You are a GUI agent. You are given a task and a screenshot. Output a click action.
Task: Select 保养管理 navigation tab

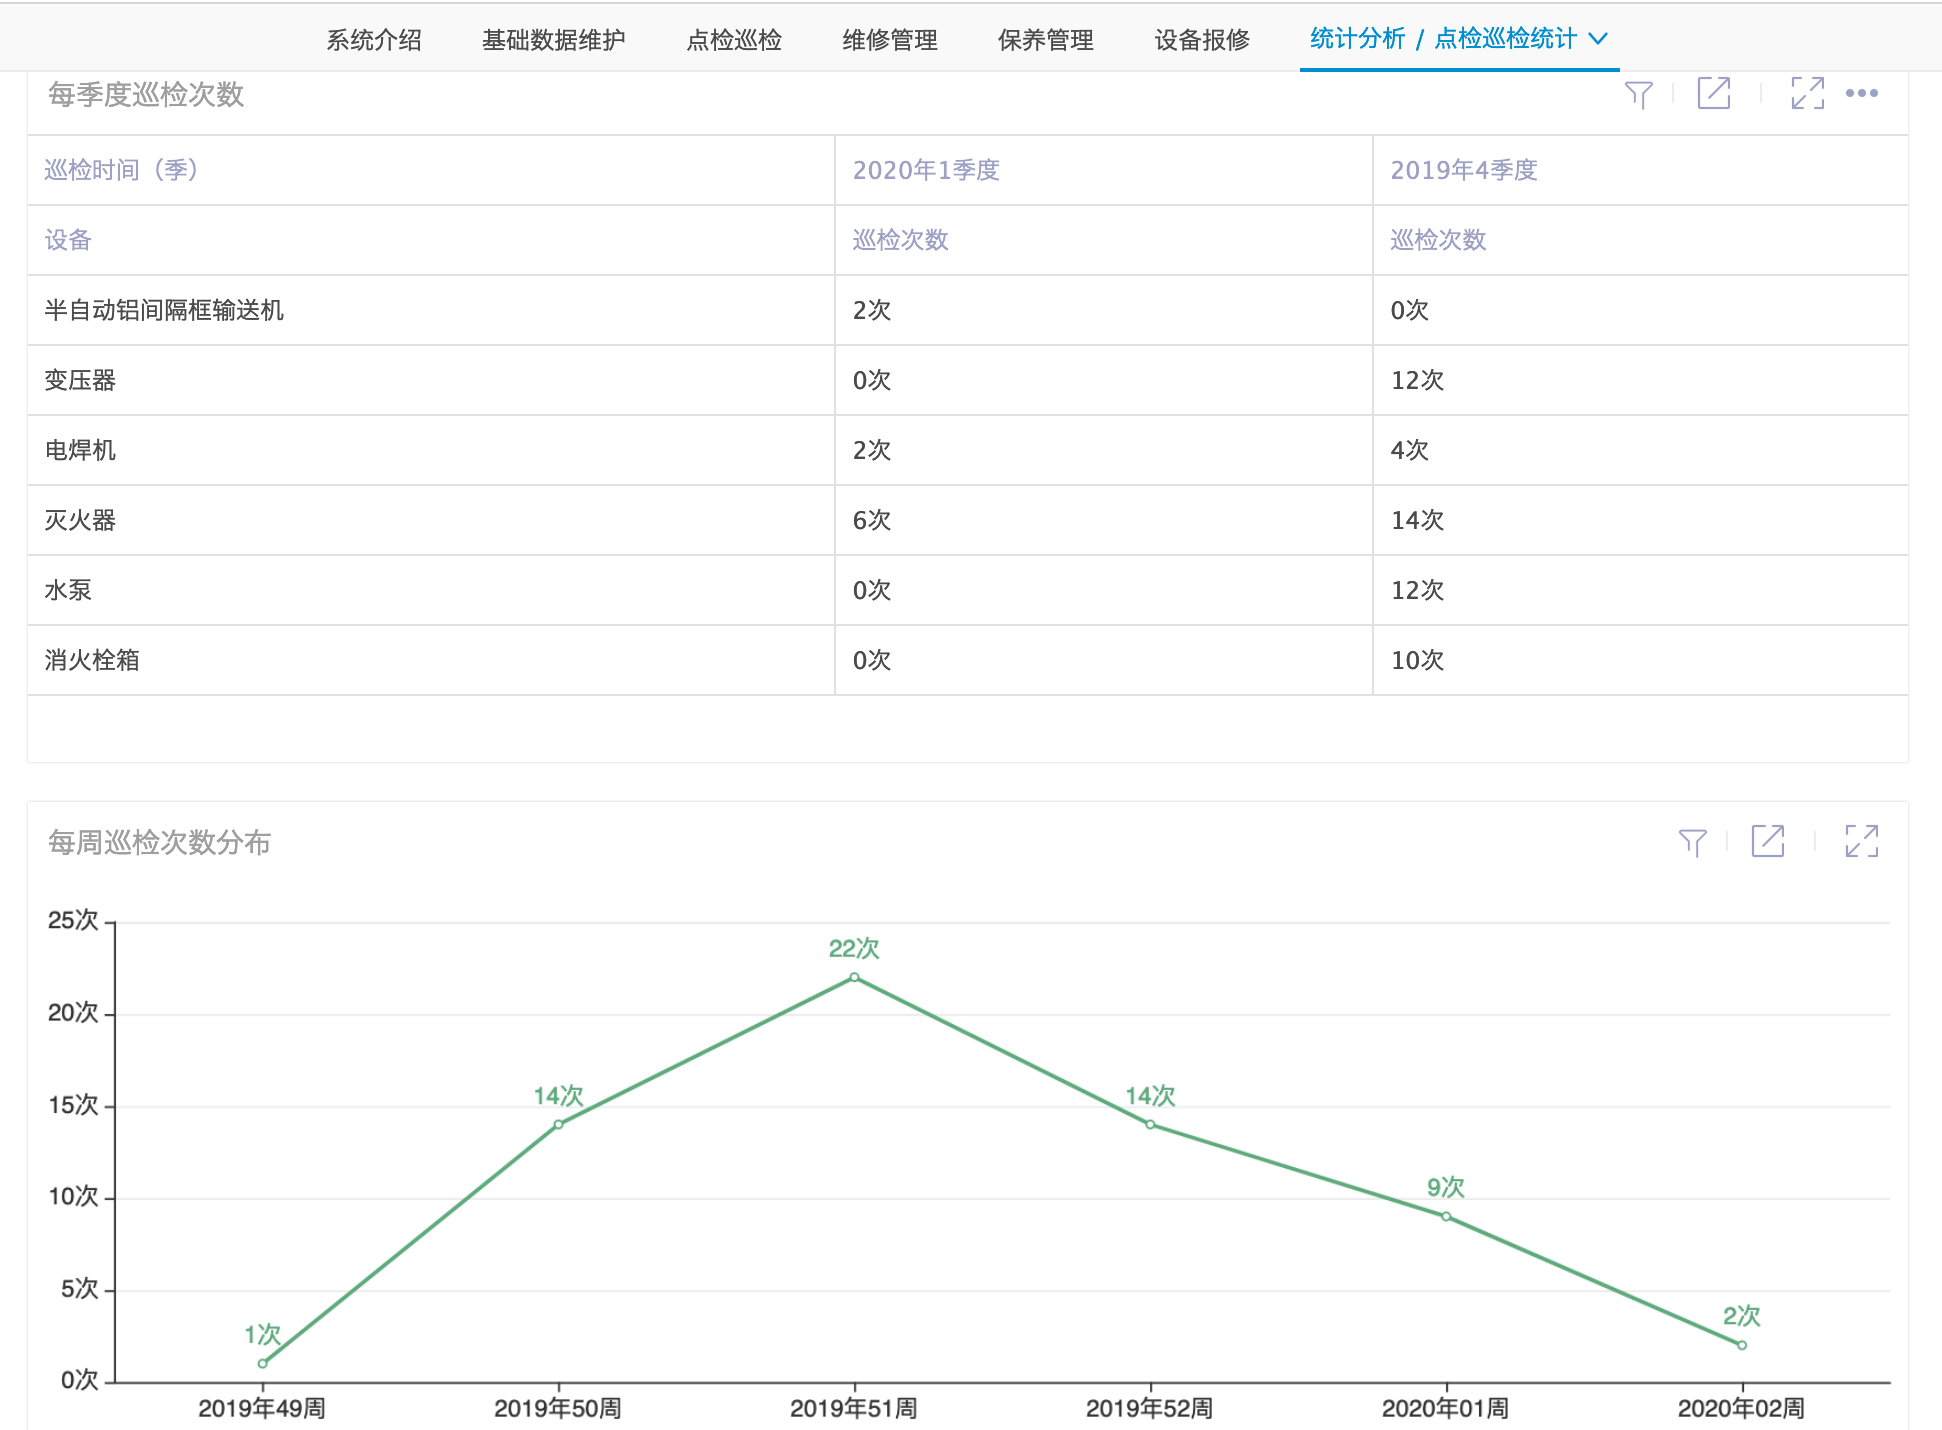1045,40
